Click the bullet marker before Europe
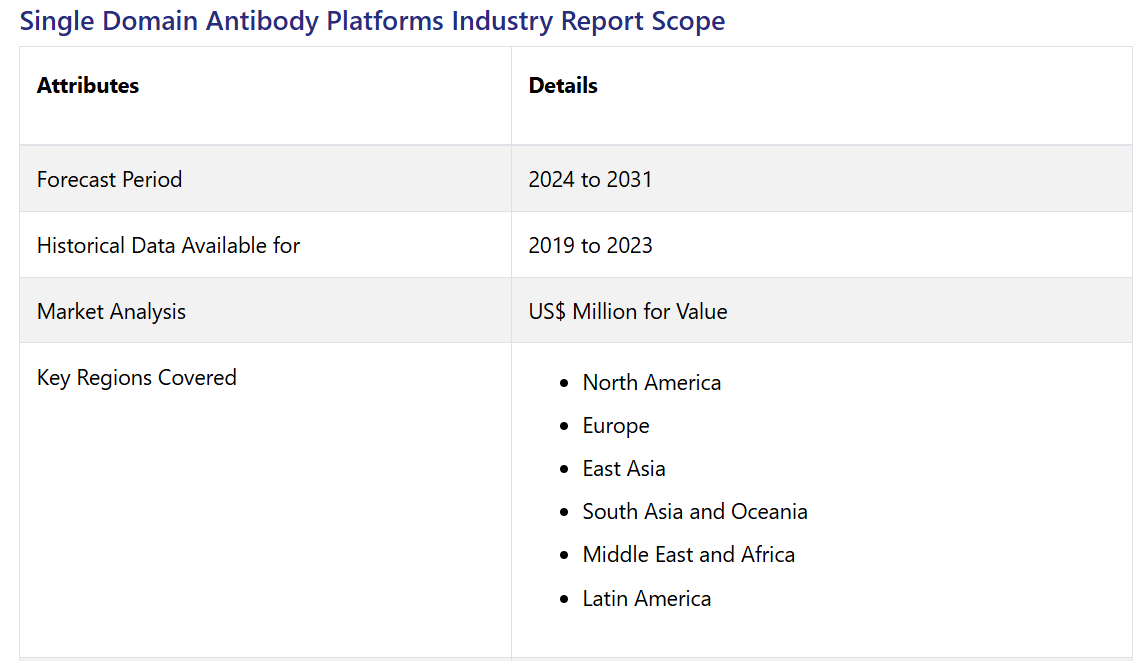The width and height of the screenshot is (1144, 661). [565, 427]
